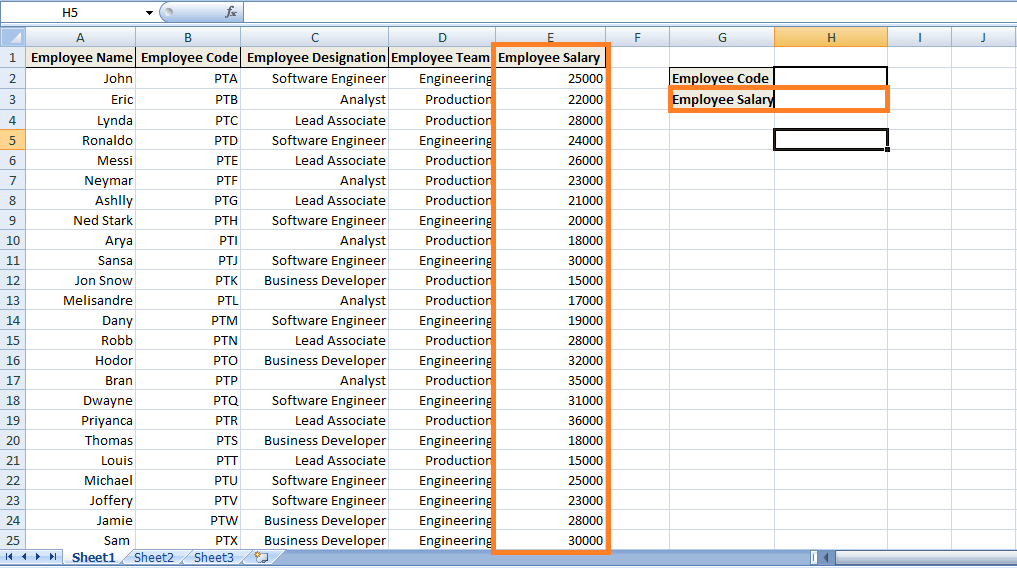Click the Insert Function fx icon

(x=231, y=12)
